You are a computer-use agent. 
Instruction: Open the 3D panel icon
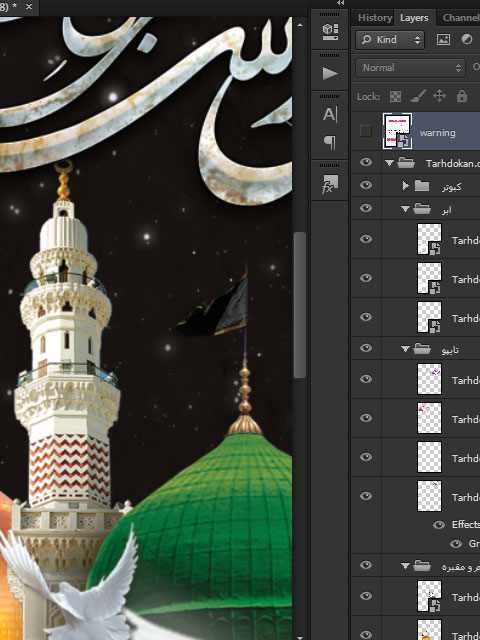tap(330, 32)
